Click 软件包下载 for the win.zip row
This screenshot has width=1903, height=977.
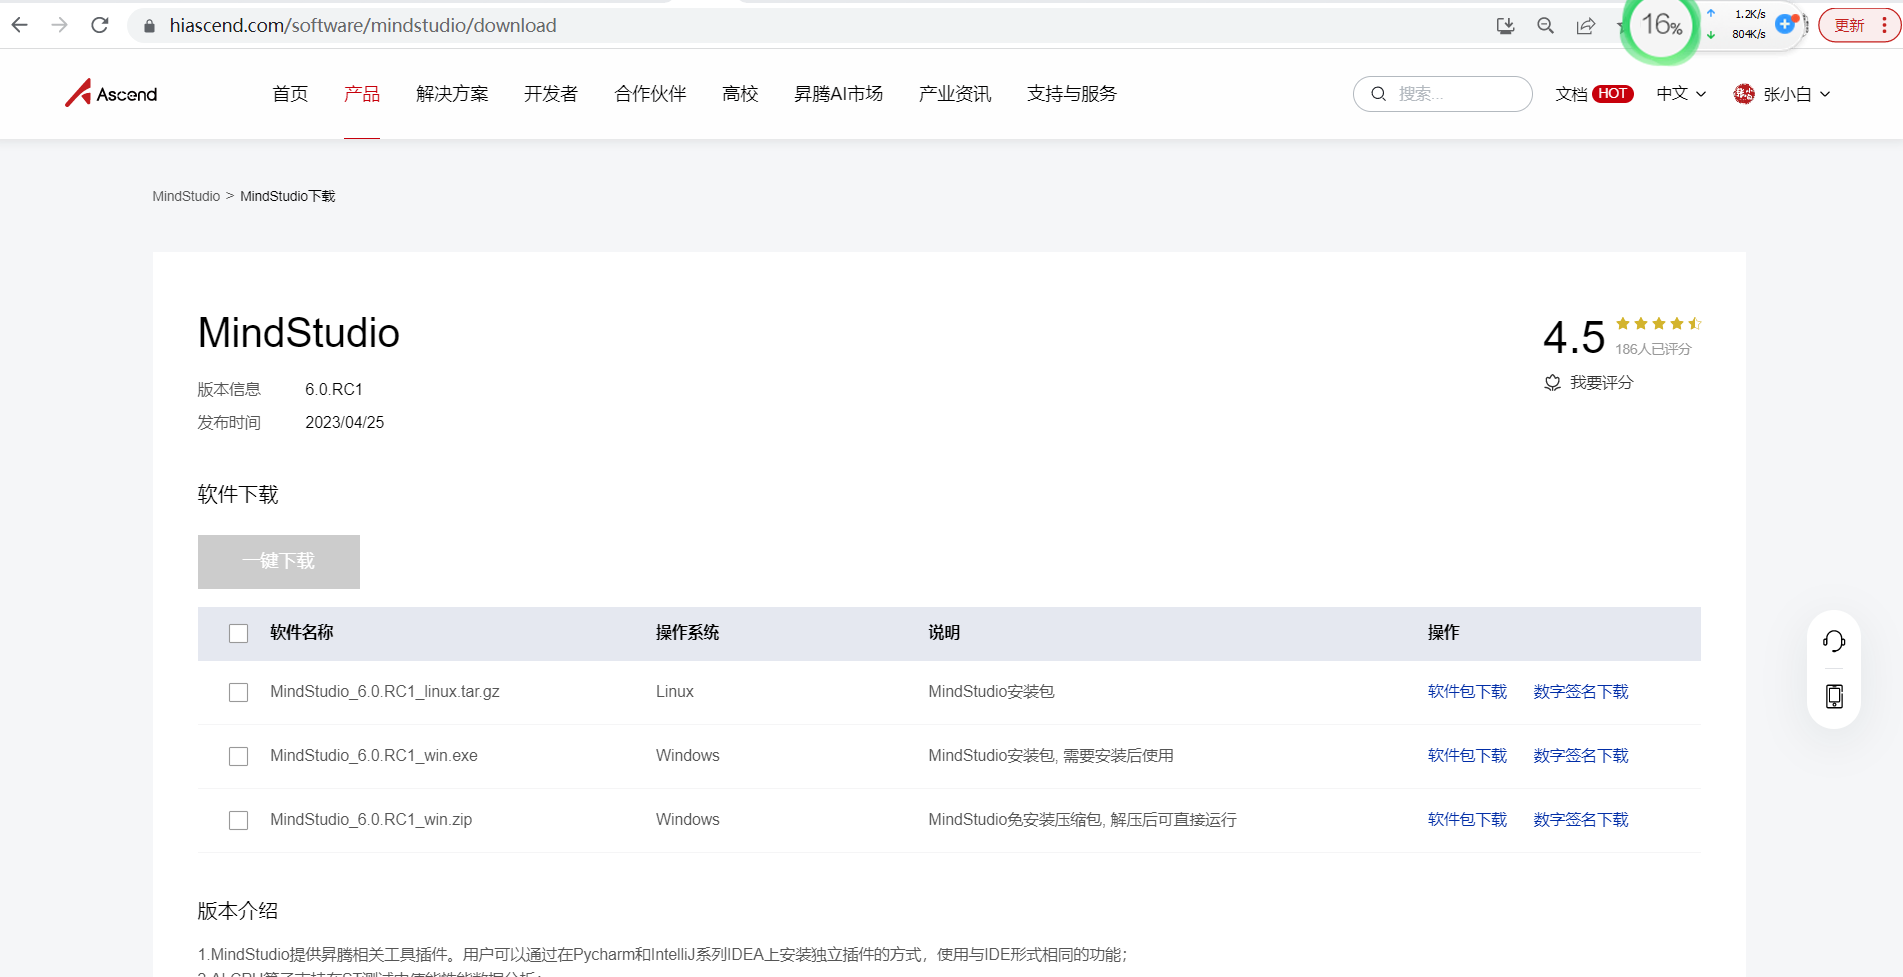click(1467, 820)
